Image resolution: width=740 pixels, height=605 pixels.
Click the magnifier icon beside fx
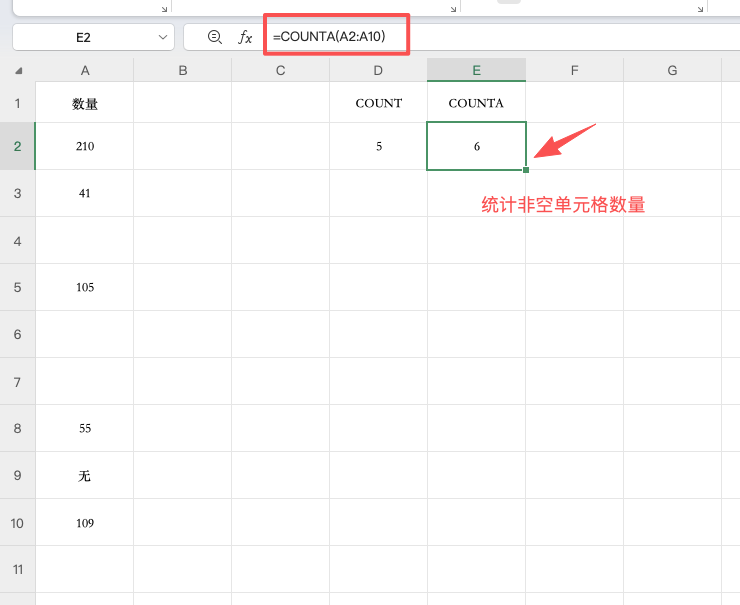pyautogui.click(x=214, y=37)
